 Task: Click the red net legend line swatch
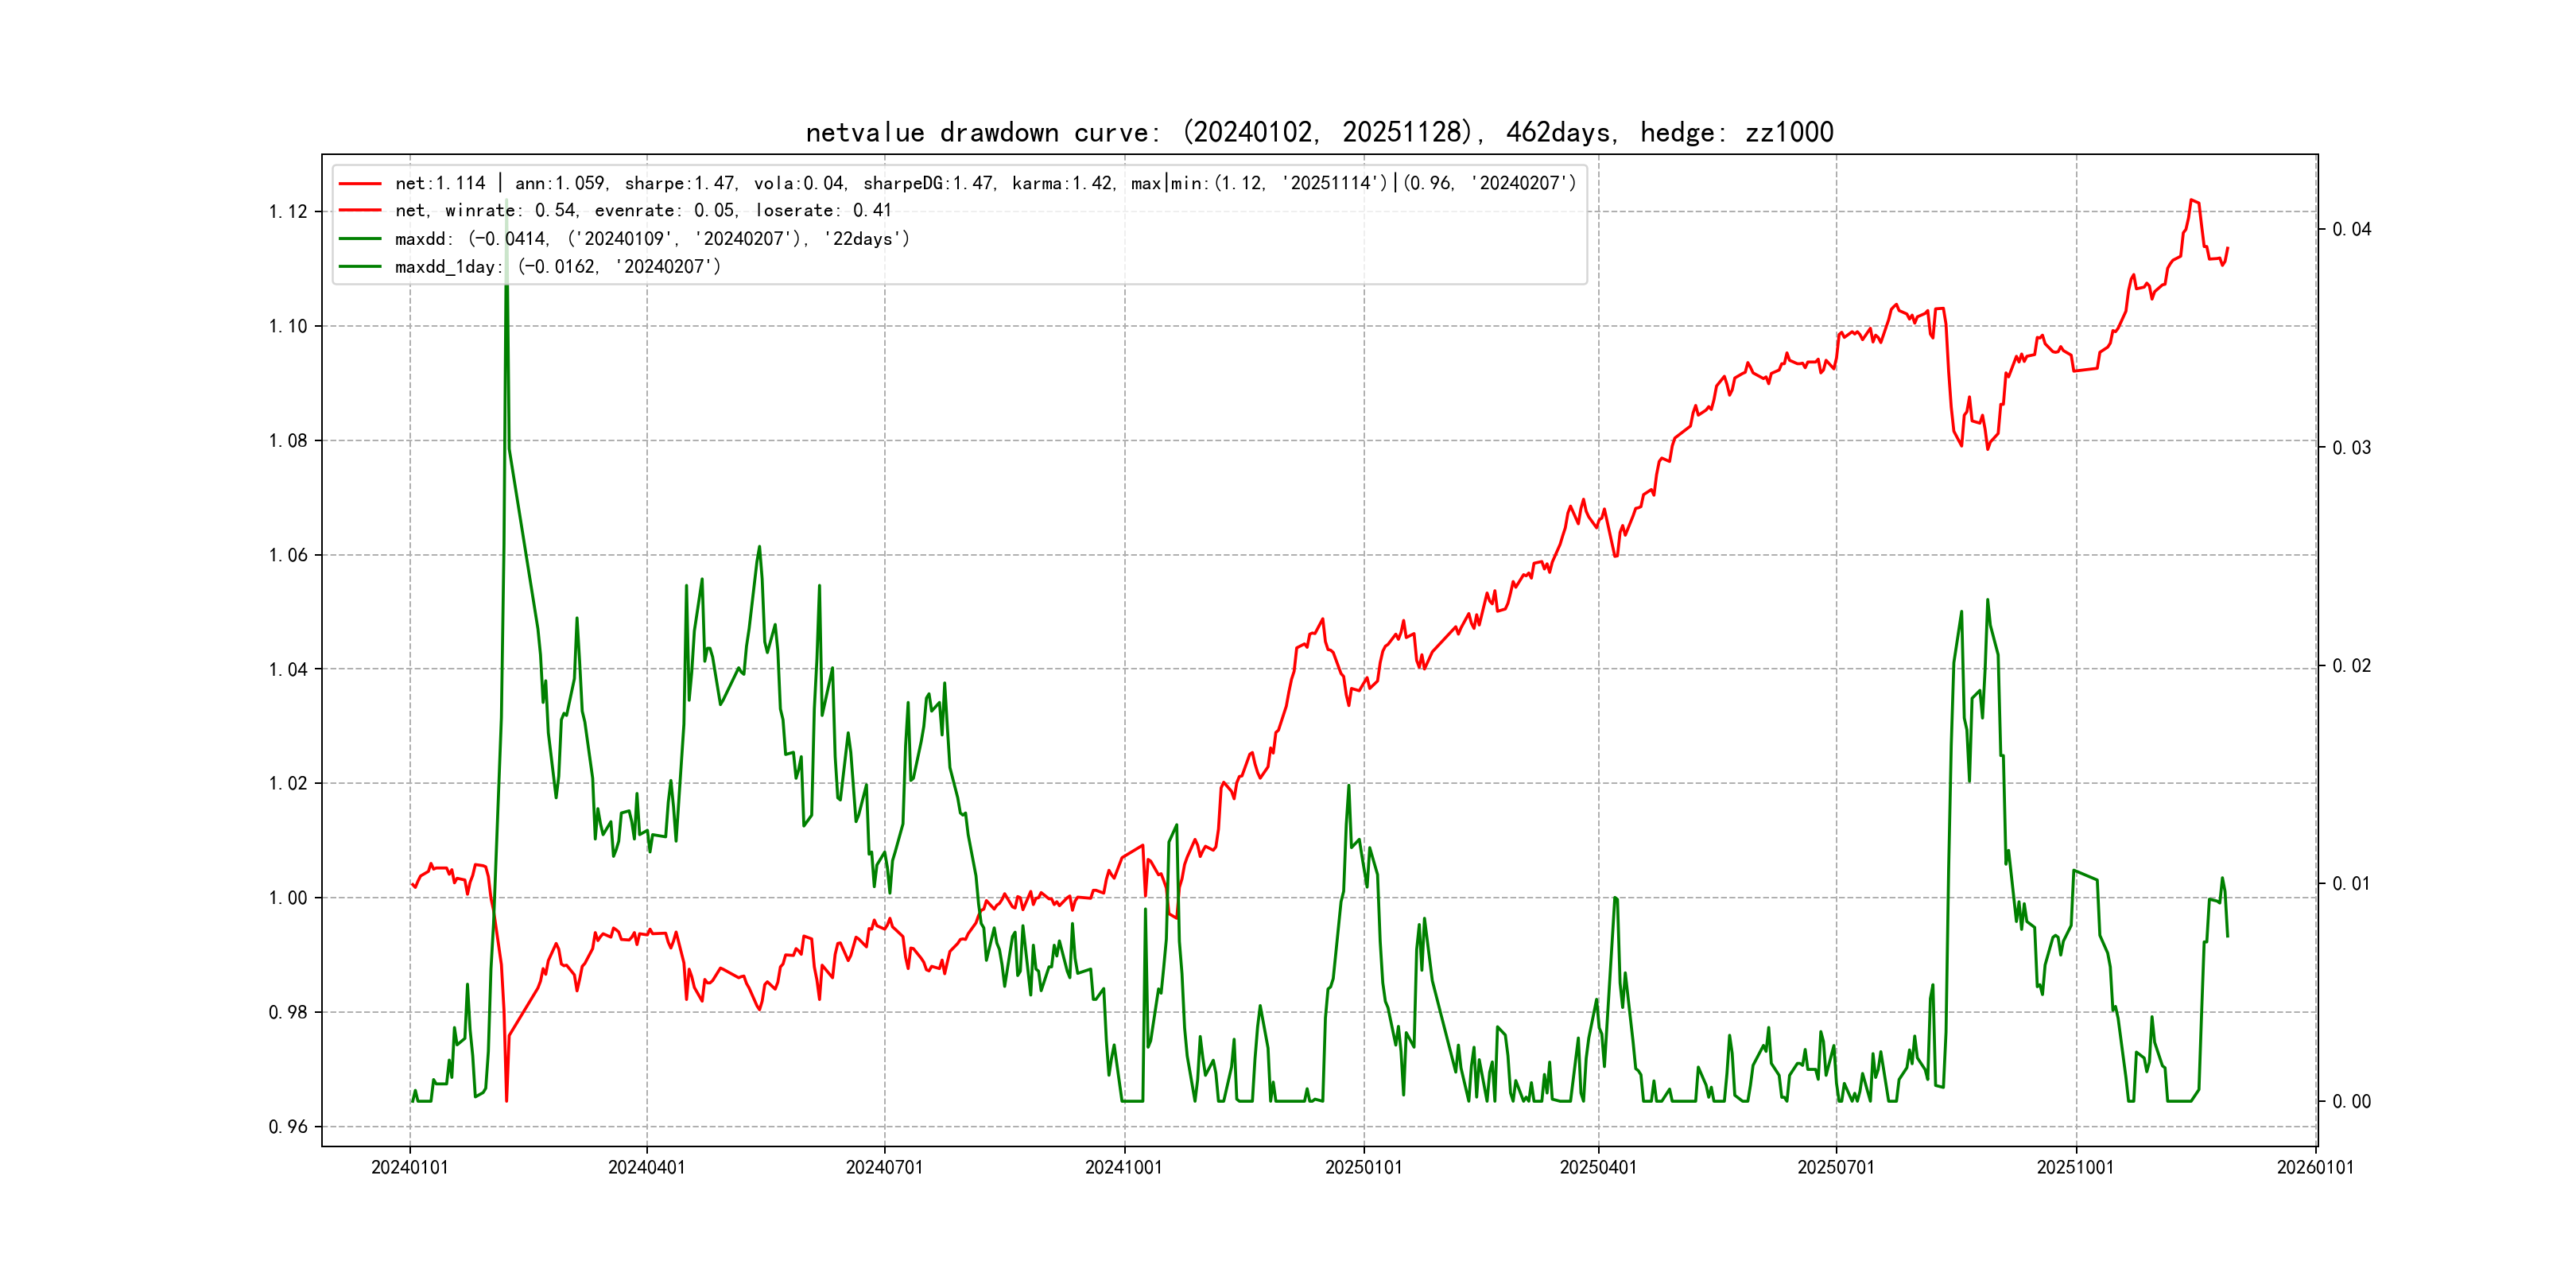[360, 184]
